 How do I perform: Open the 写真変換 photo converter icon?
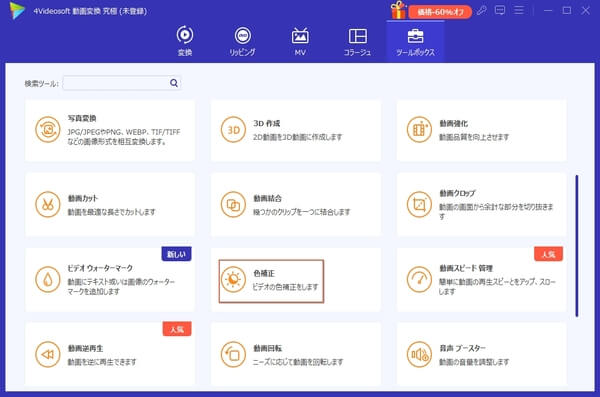coord(47,129)
